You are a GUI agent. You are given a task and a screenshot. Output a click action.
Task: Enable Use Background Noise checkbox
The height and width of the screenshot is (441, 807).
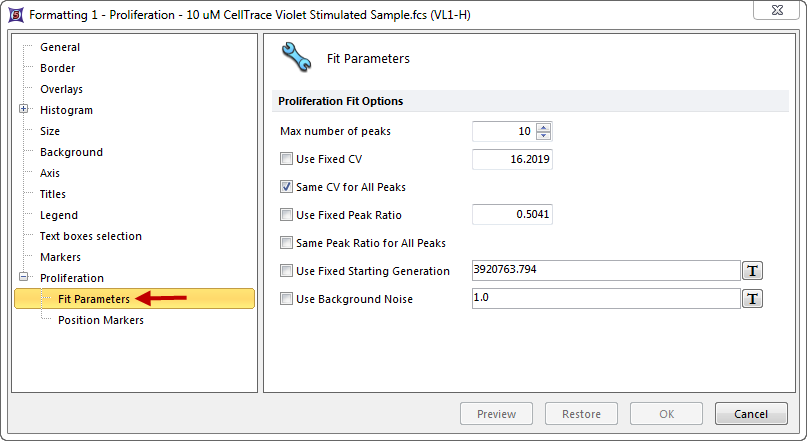(x=287, y=299)
